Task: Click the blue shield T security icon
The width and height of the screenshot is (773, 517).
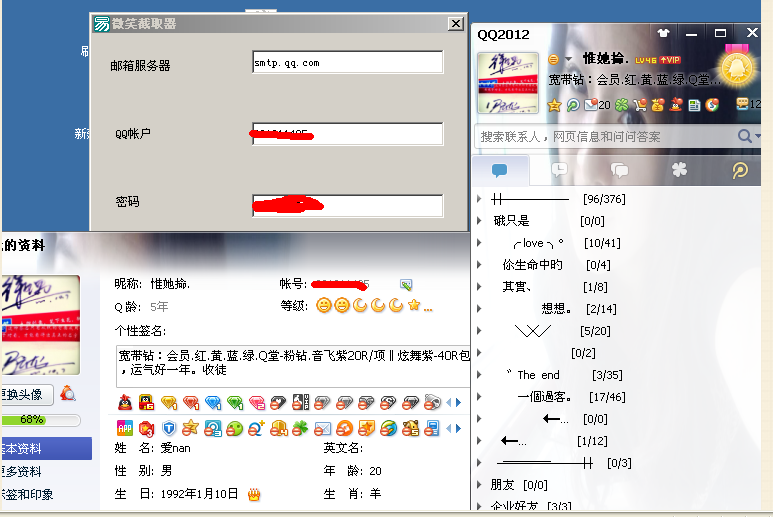Action: (x=169, y=428)
